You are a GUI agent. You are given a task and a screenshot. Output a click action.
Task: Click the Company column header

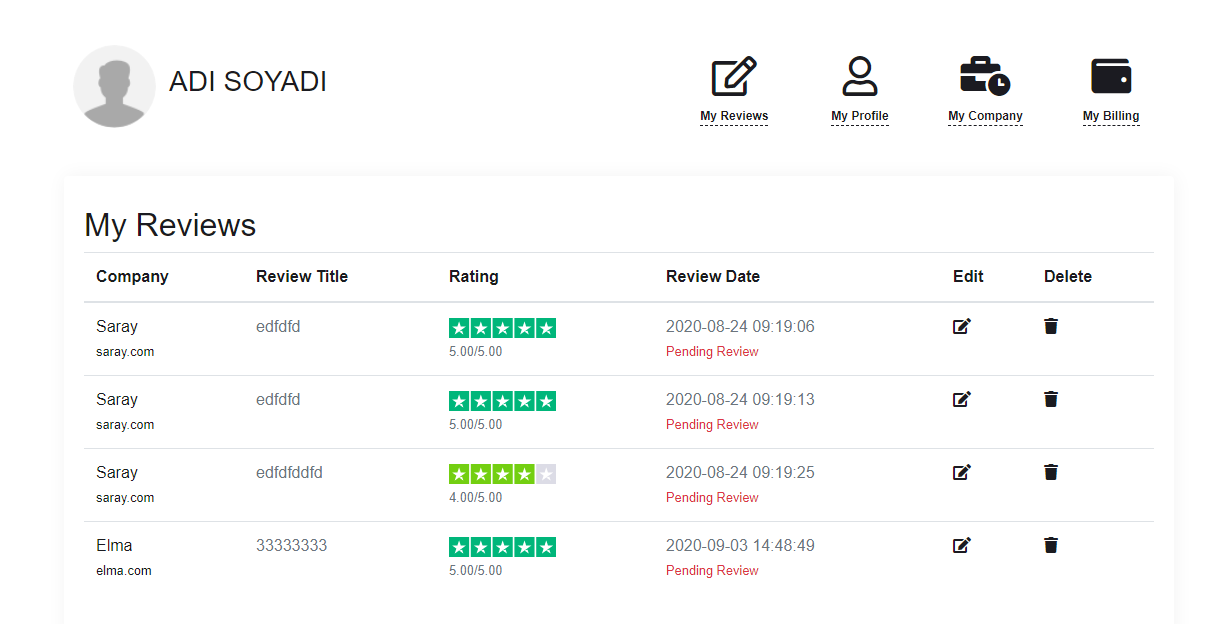click(132, 277)
